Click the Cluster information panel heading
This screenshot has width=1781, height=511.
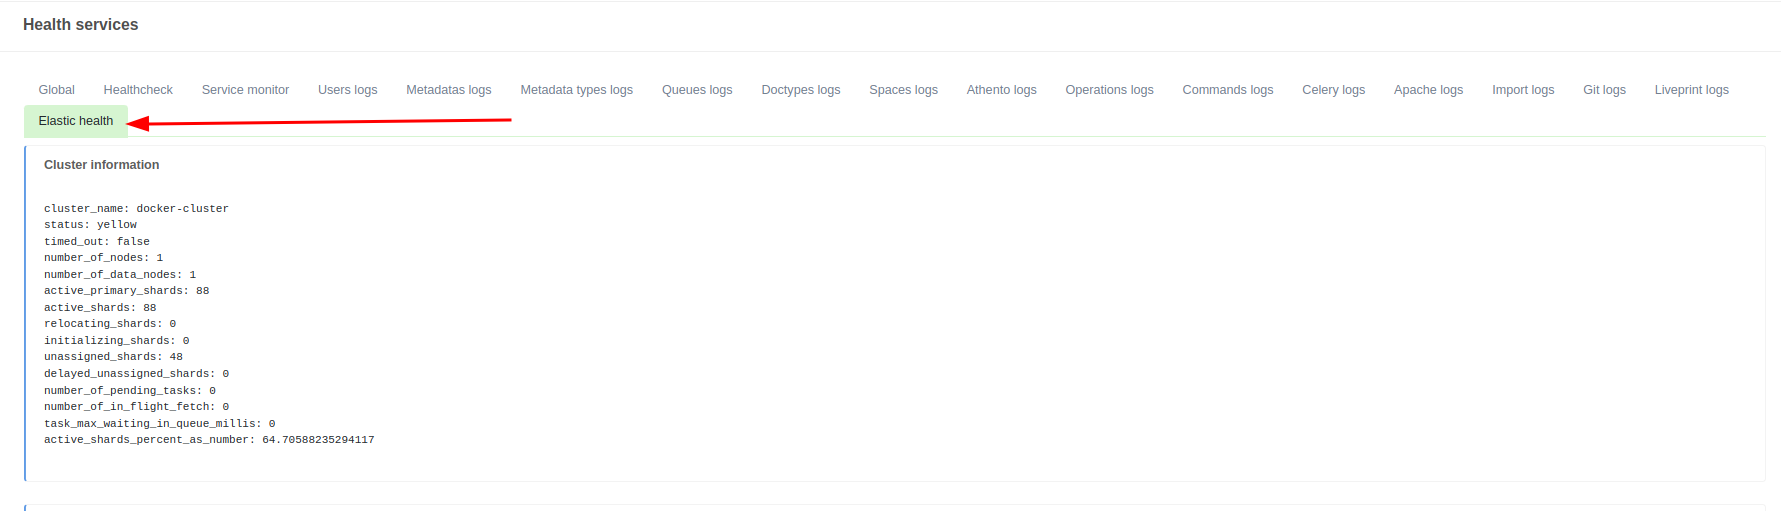click(x=102, y=165)
